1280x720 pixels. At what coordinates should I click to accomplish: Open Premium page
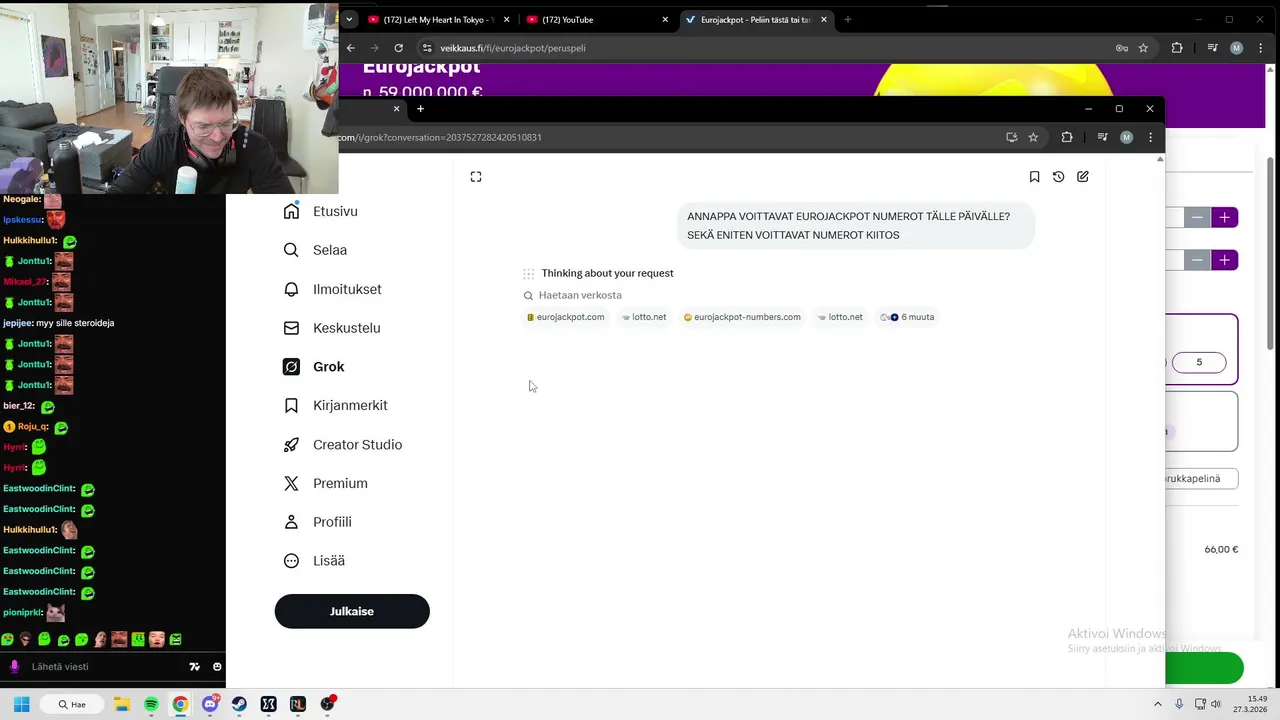coord(325,483)
